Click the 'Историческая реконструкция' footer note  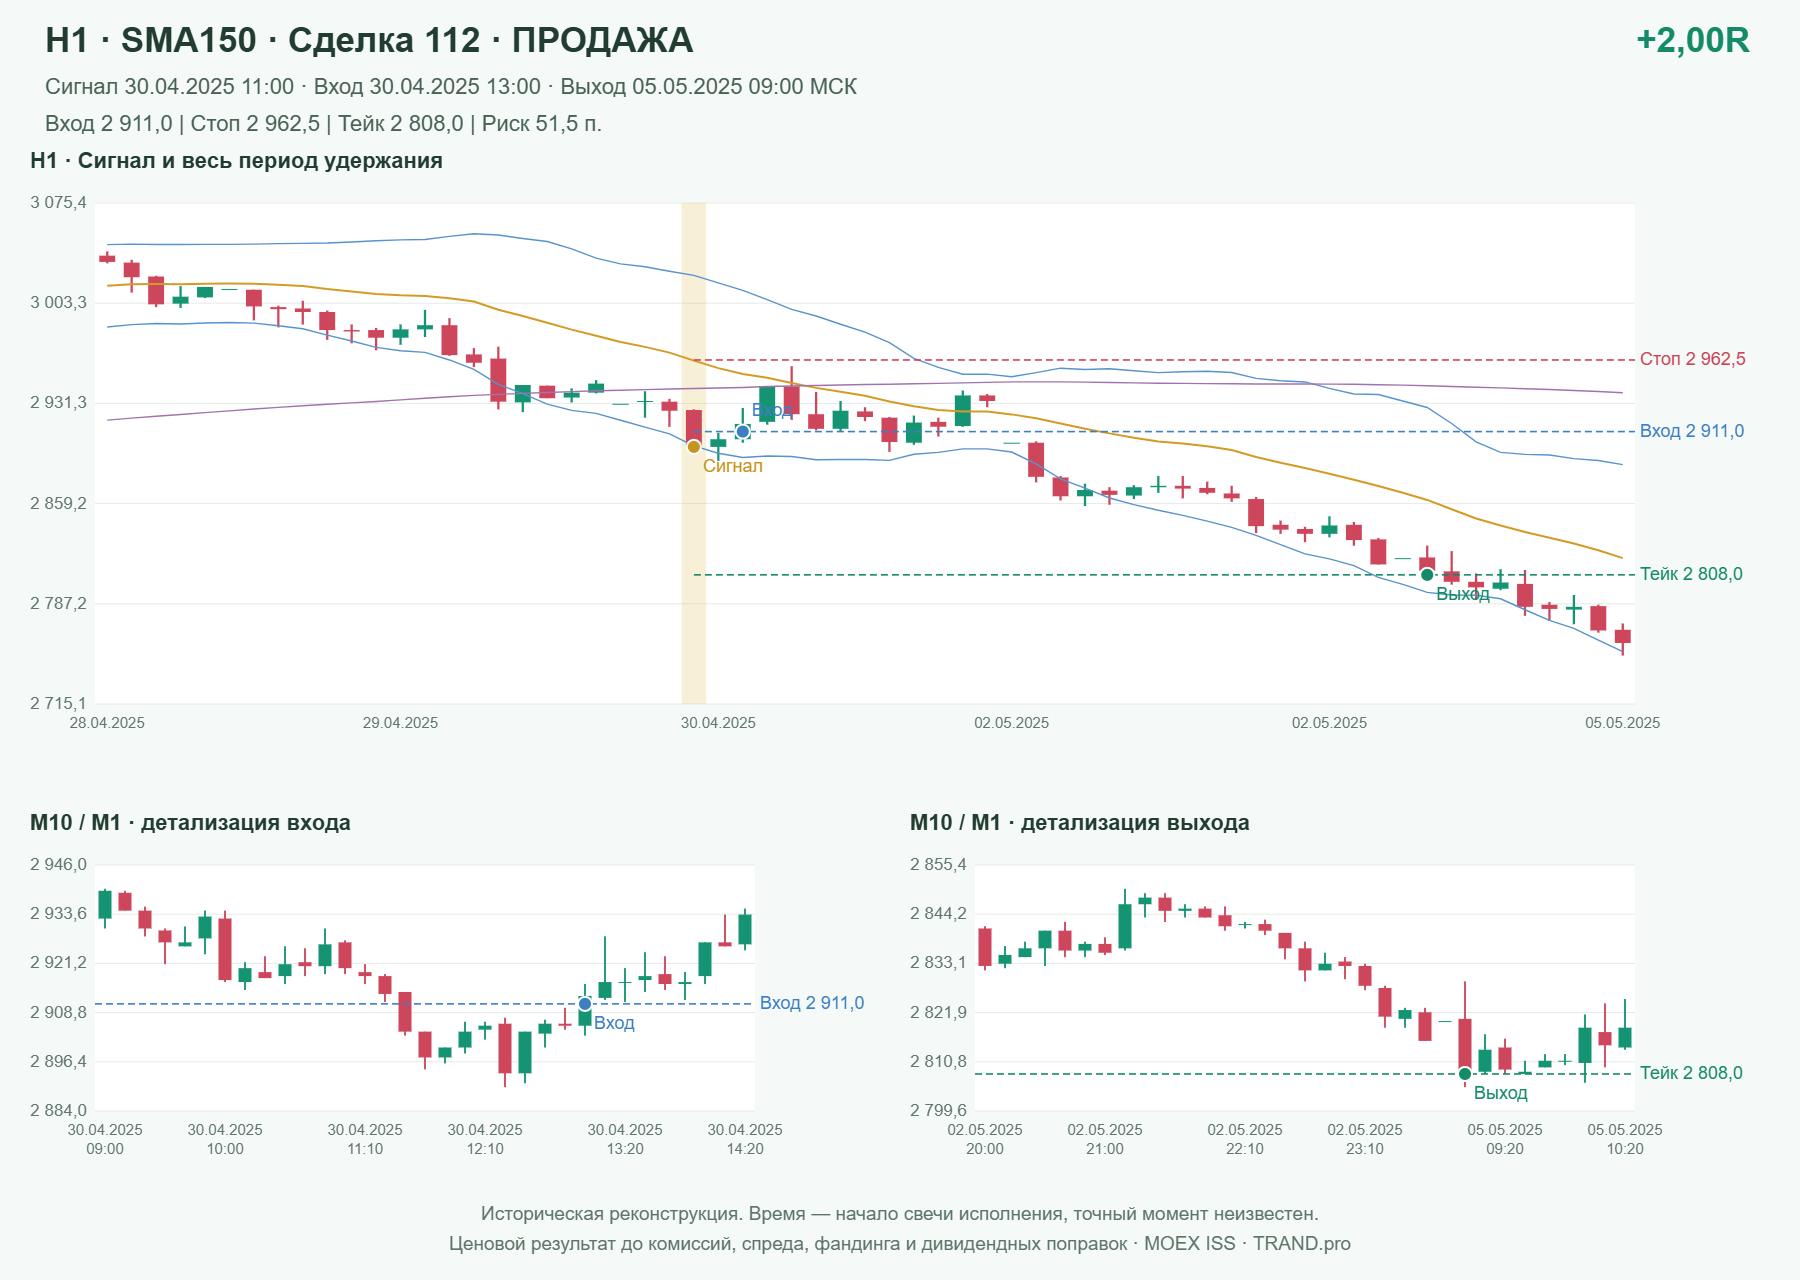coord(900,1214)
